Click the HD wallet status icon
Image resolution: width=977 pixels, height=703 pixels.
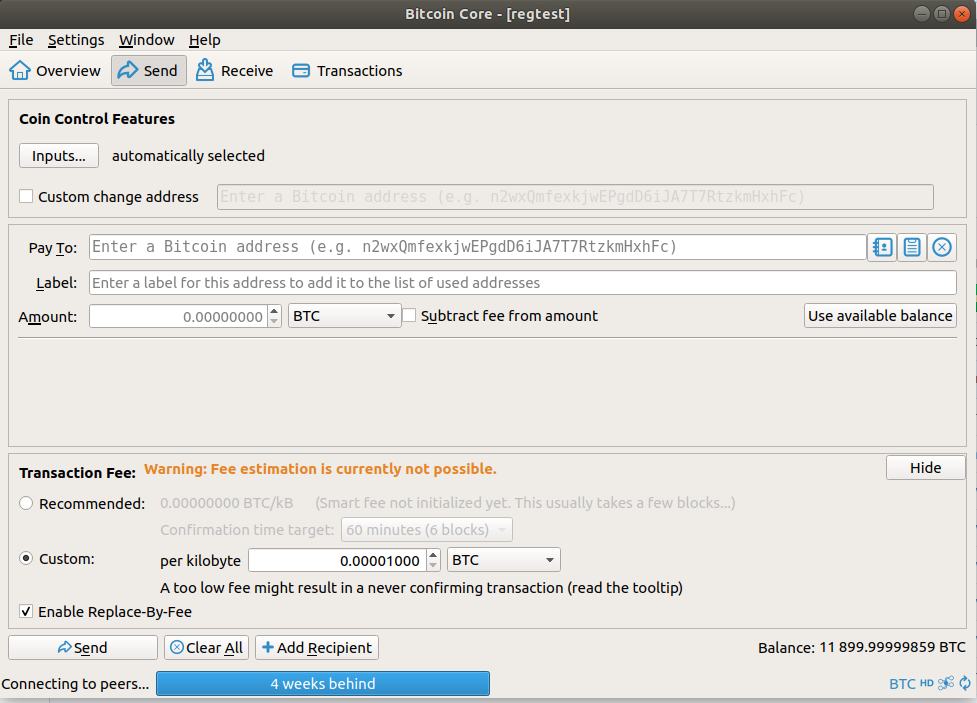click(927, 683)
